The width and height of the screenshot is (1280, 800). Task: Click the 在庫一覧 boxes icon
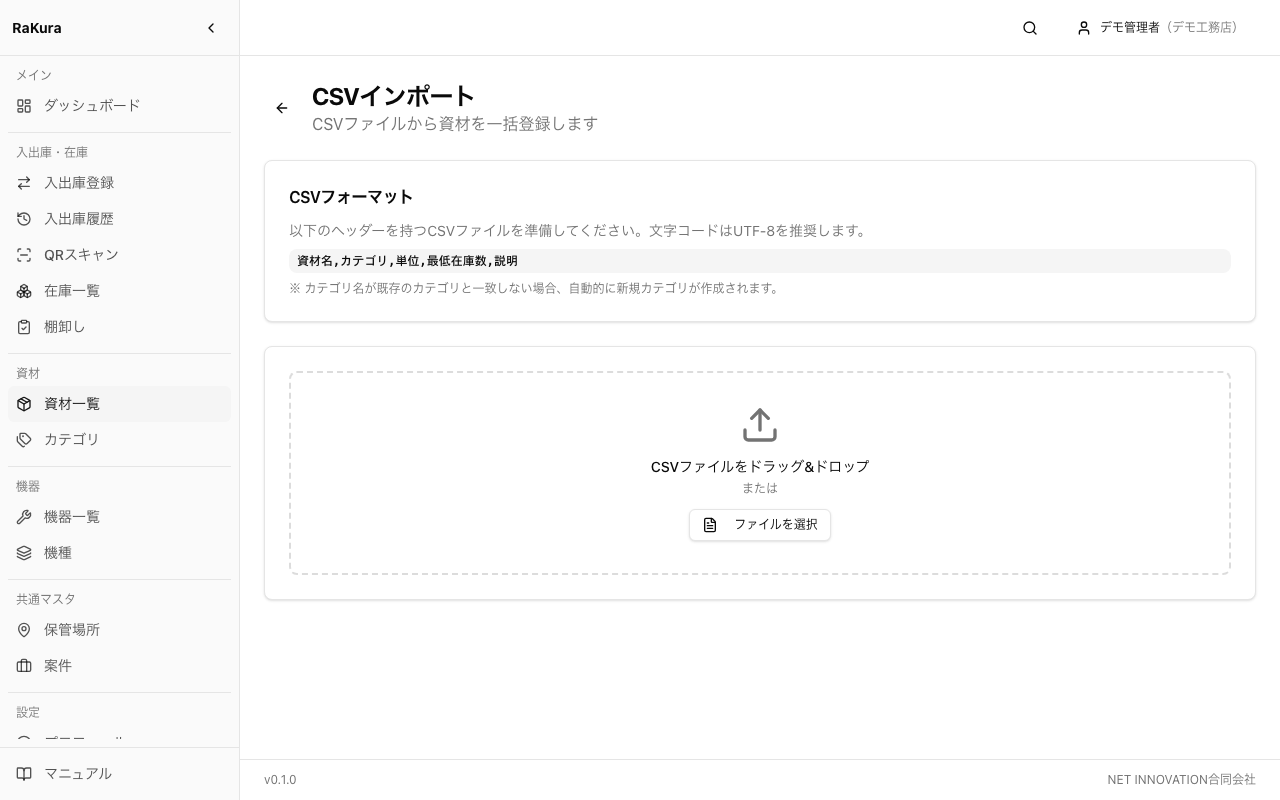(24, 291)
